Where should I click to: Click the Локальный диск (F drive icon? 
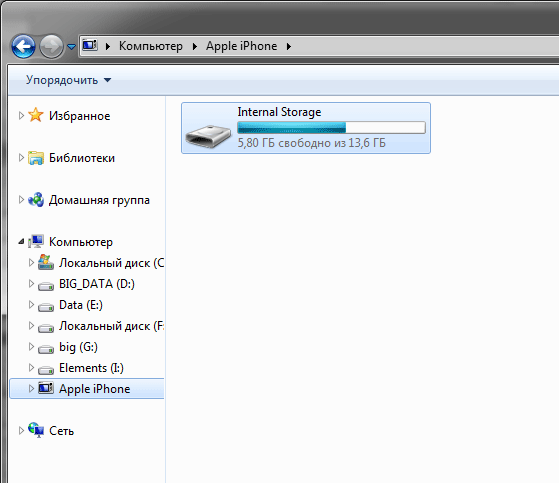46,327
